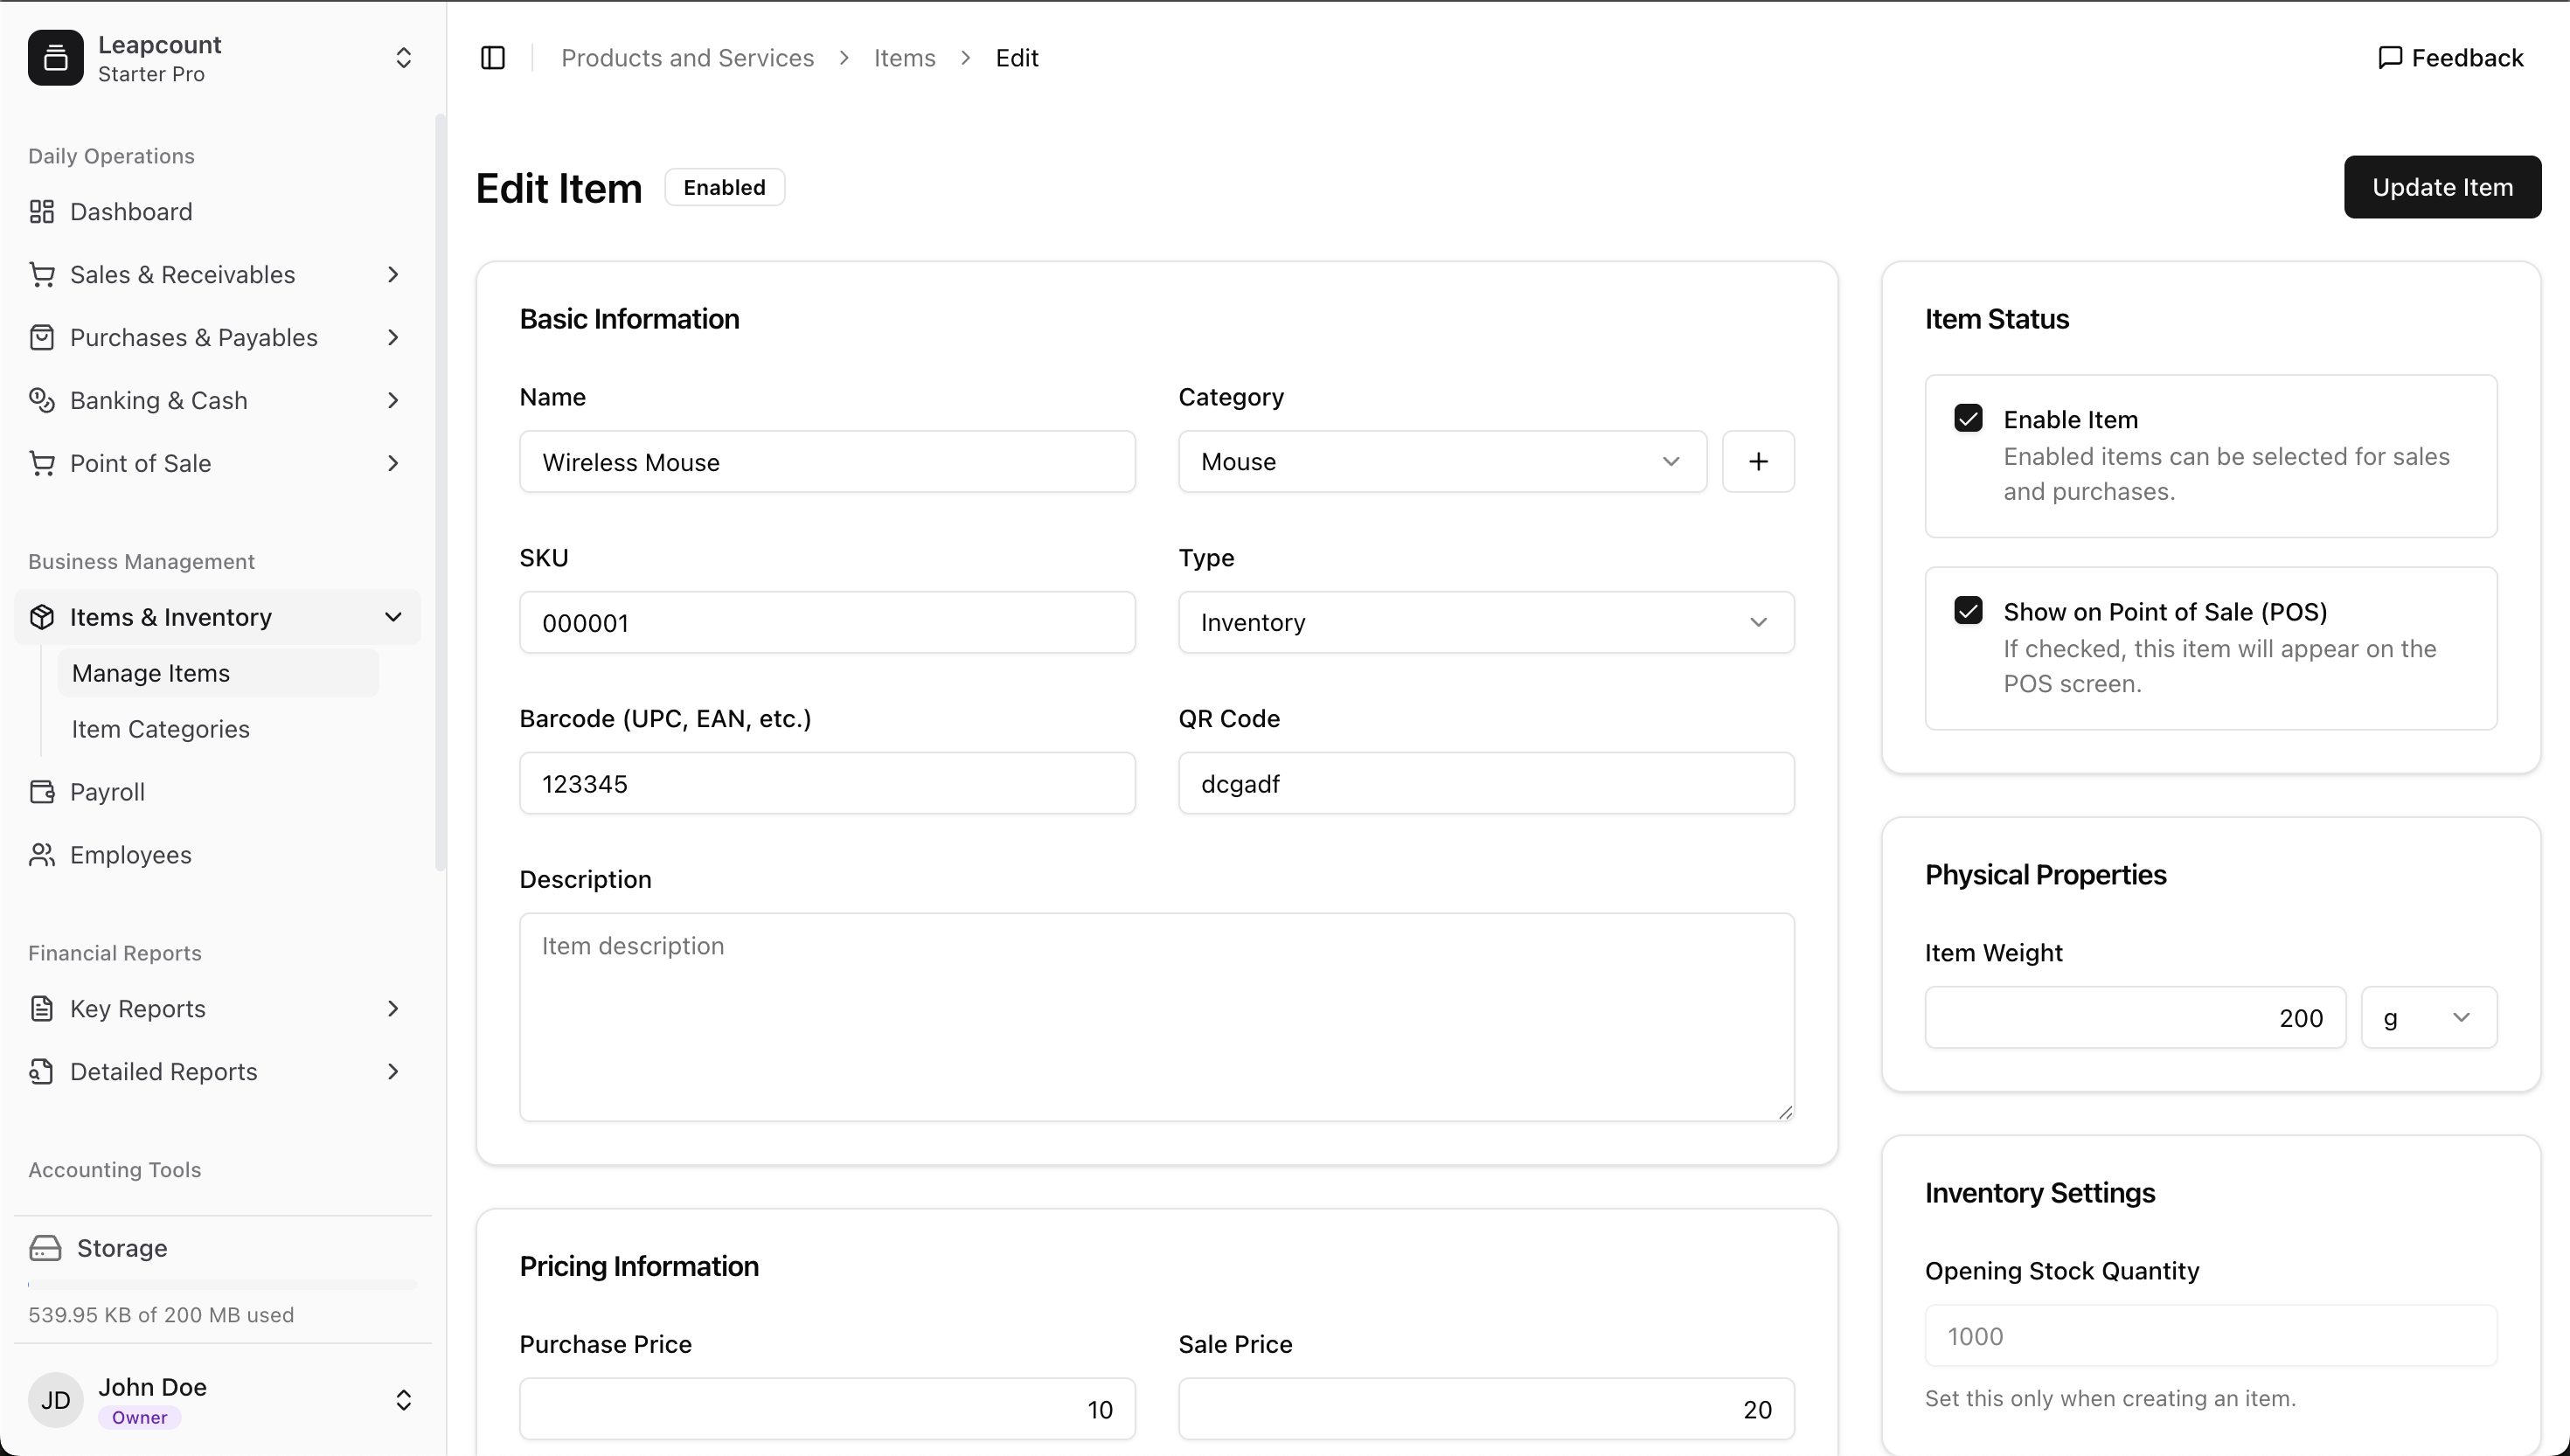Open Item Categories page
Image resolution: width=2570 pixels, height=1456 pixels.
pos(218,729)
